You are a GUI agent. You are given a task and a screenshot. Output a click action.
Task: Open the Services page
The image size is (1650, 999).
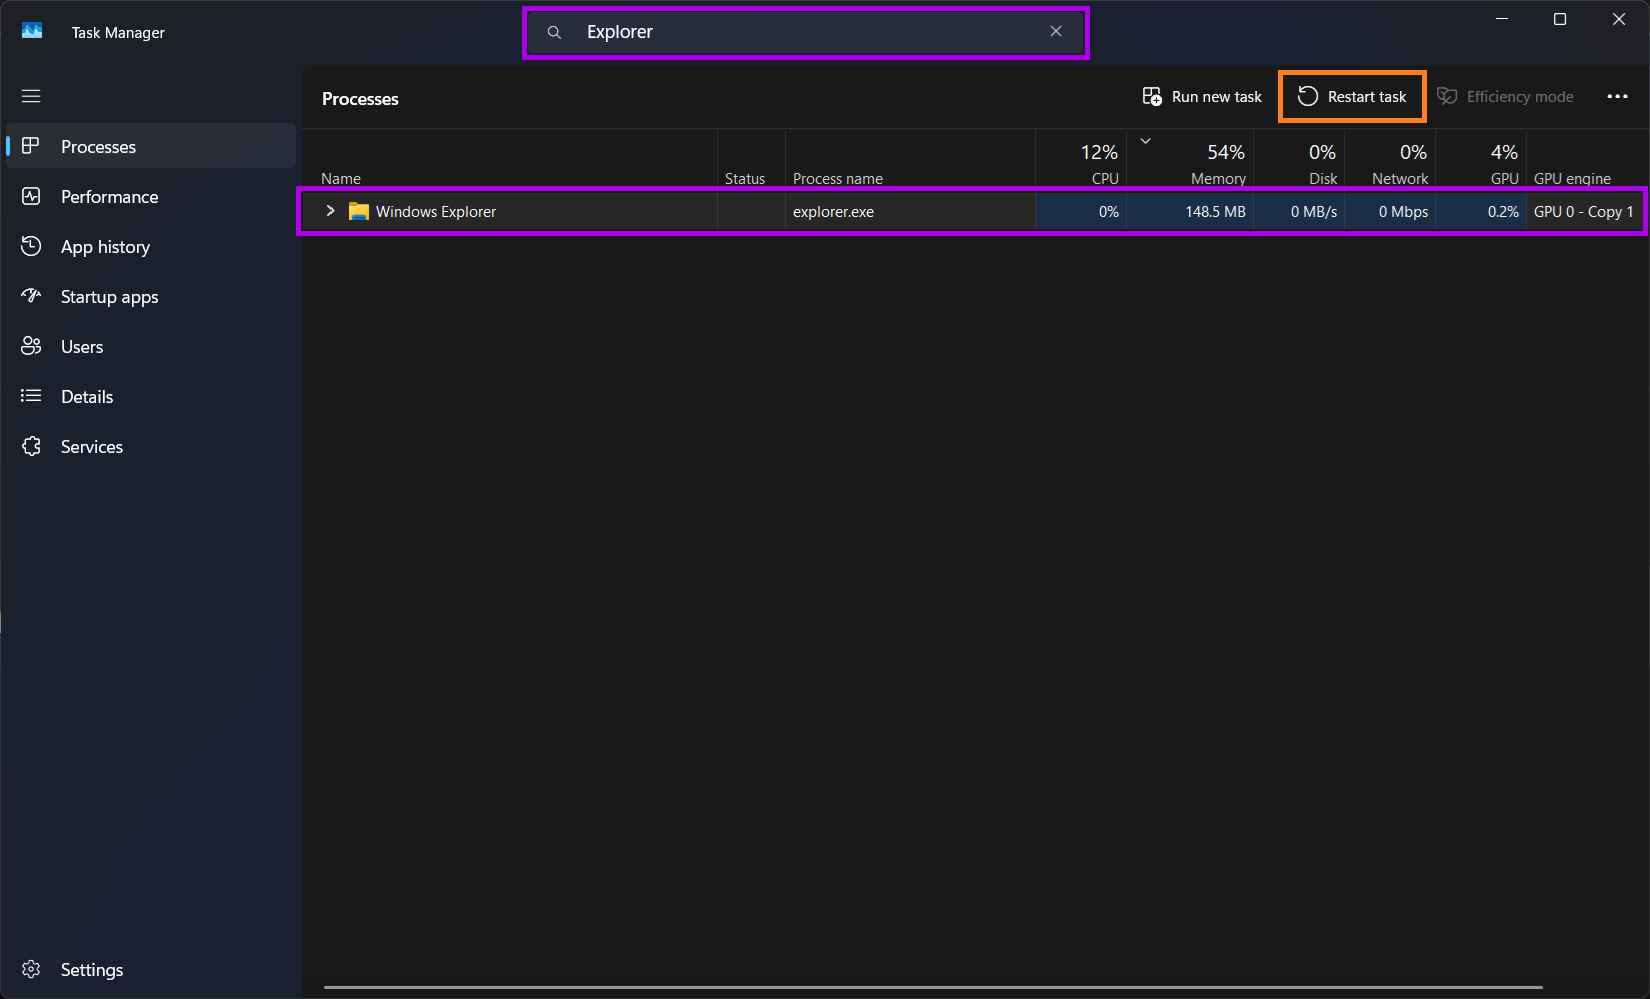point(151,446)
